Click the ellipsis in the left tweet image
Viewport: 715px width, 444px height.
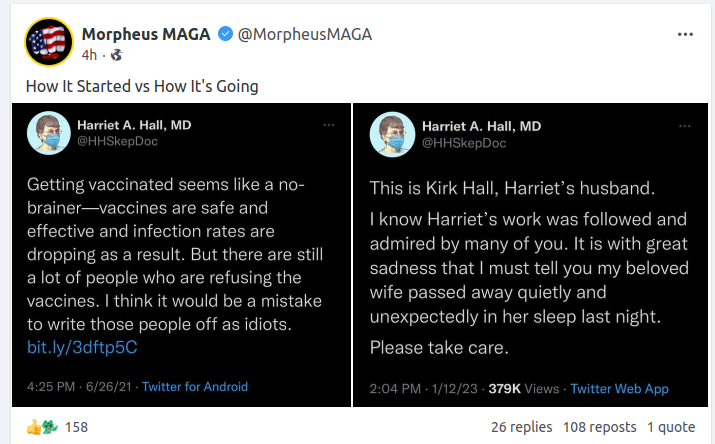(329, 124)
